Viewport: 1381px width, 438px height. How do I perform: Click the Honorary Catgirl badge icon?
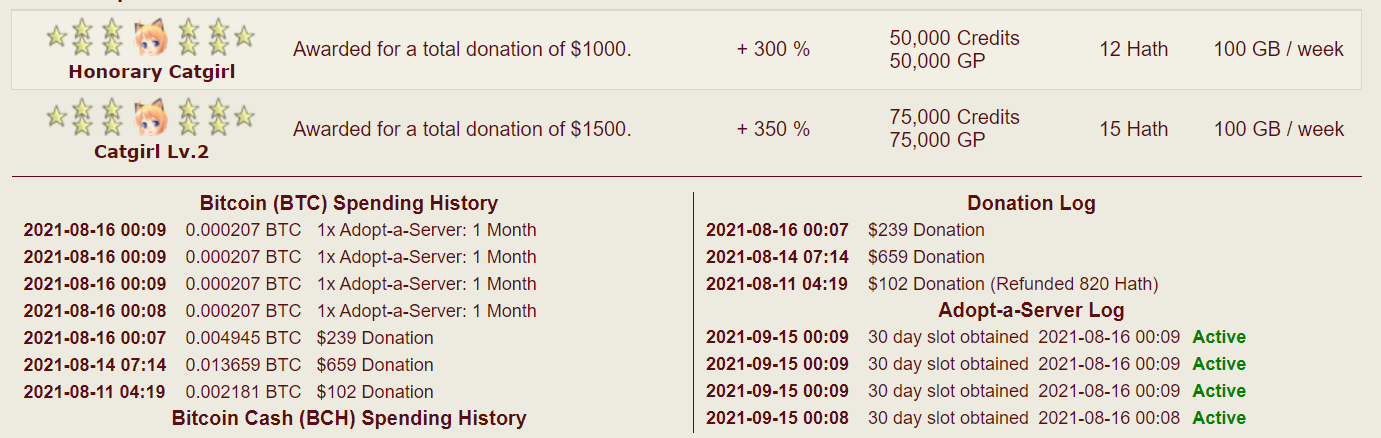150,38
